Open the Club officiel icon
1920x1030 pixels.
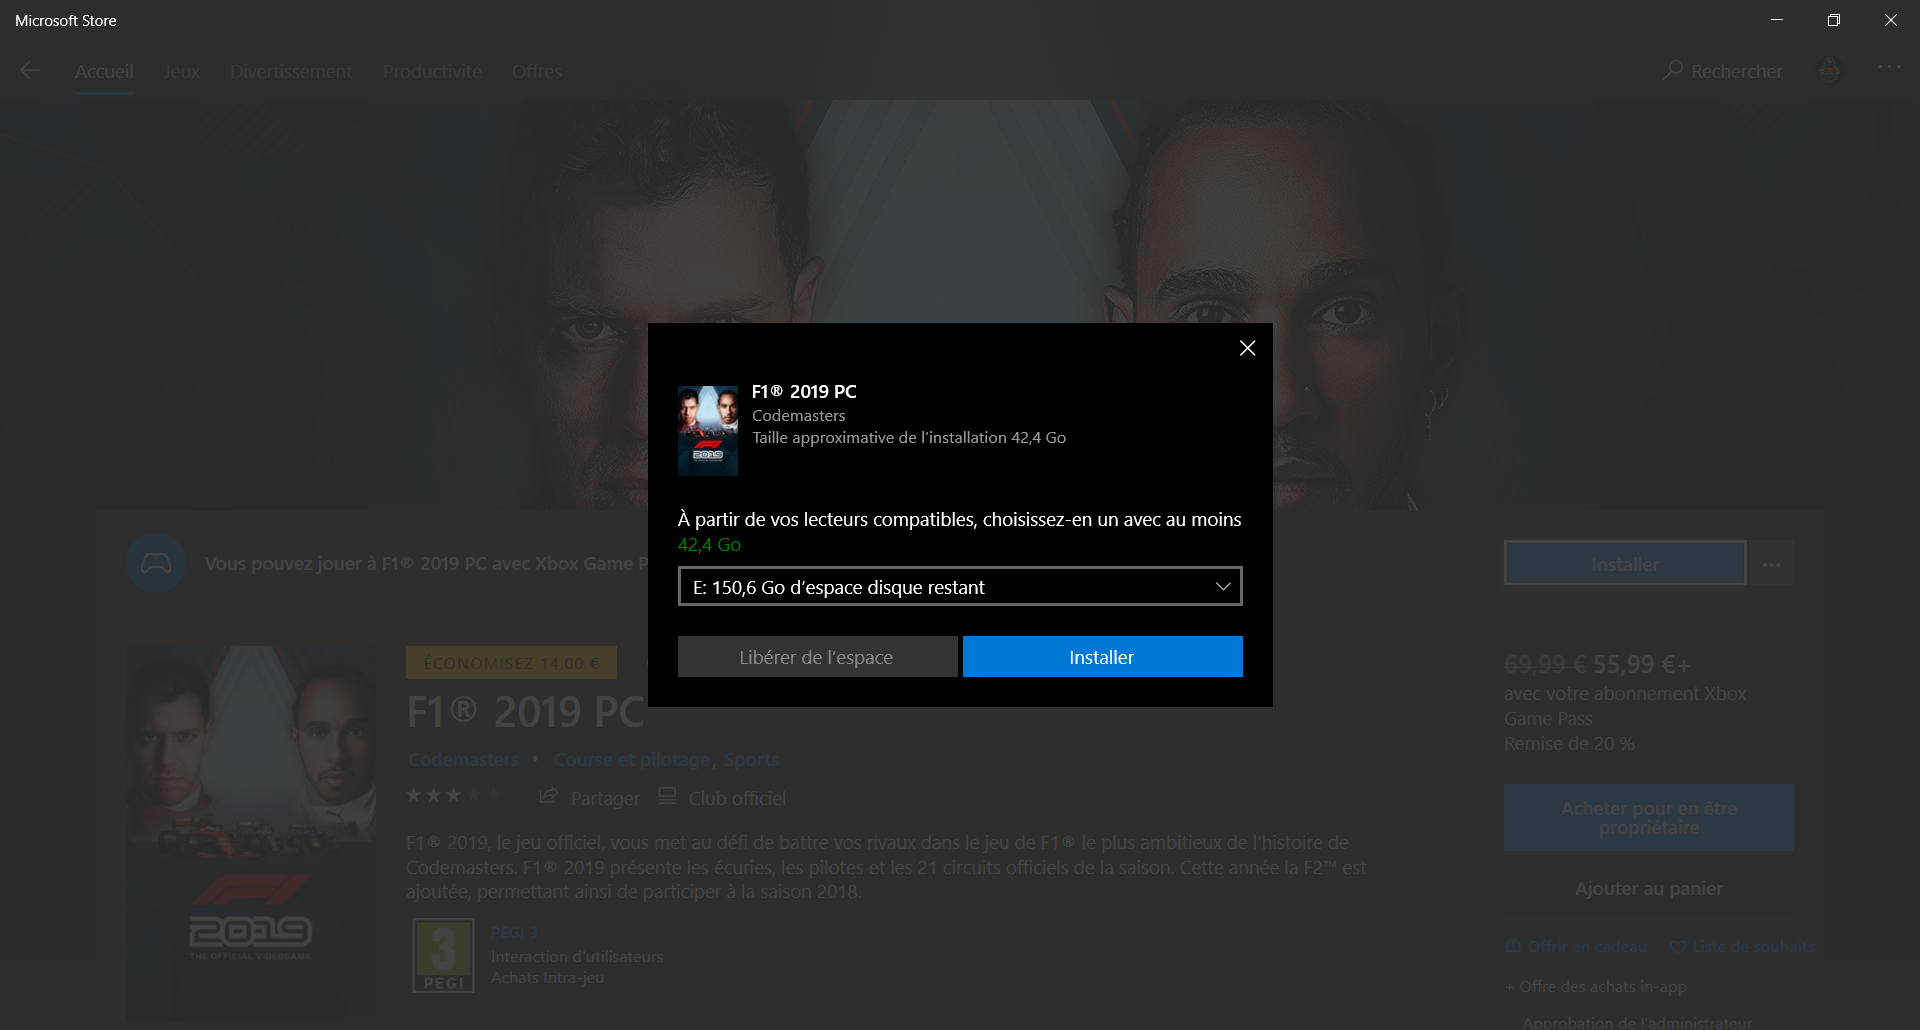(x=667, y=796)
